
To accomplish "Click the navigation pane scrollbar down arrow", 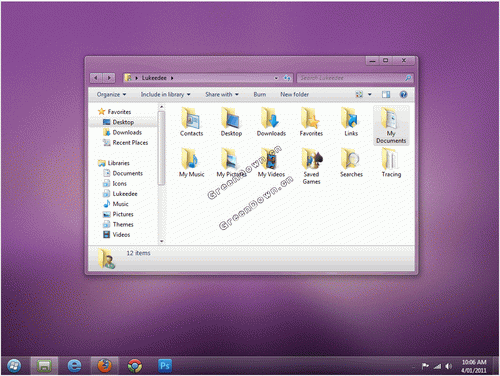I will 161,241.
